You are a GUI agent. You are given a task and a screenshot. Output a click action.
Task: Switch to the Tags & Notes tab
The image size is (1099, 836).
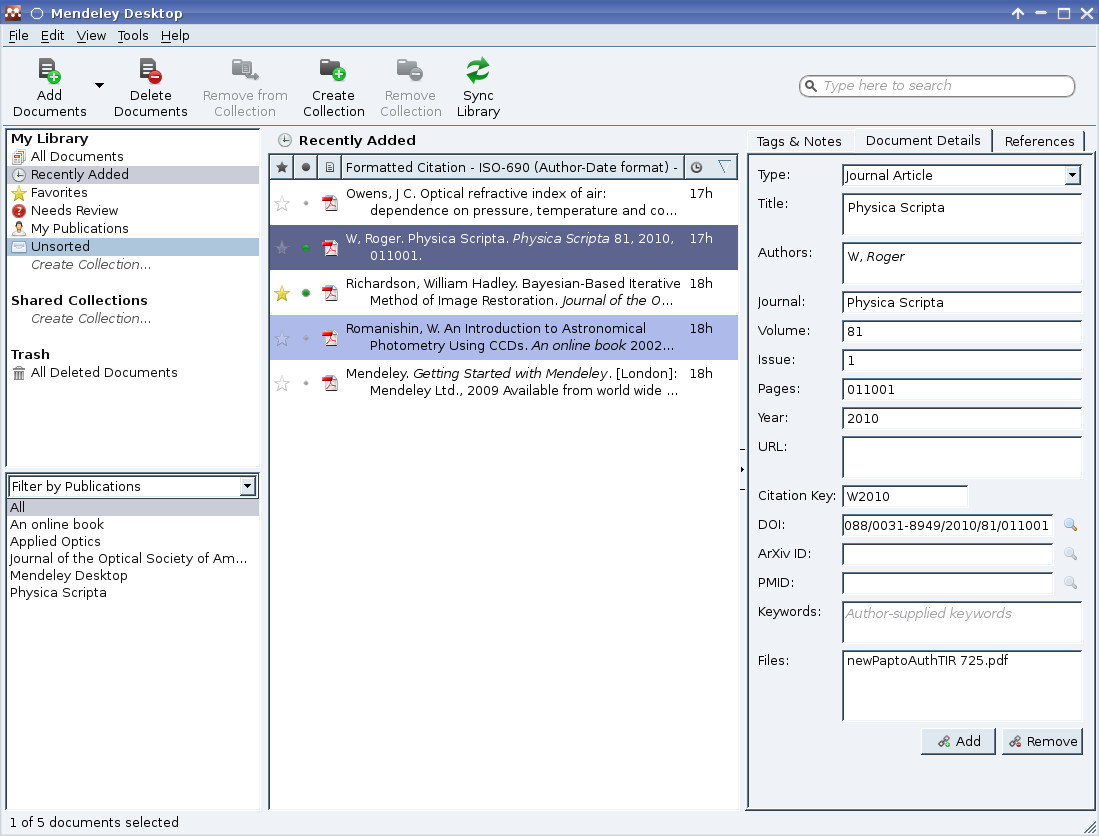tap(799, 142)
